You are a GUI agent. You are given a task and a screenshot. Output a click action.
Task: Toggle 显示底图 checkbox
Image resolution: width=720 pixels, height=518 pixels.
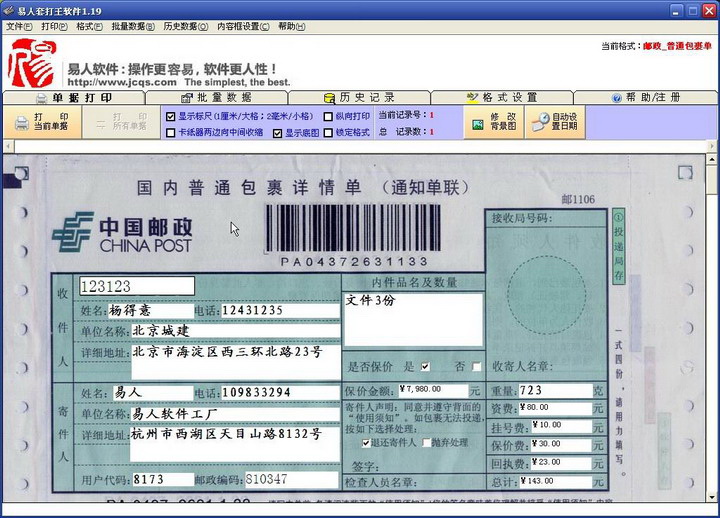[x=277, y=133]
